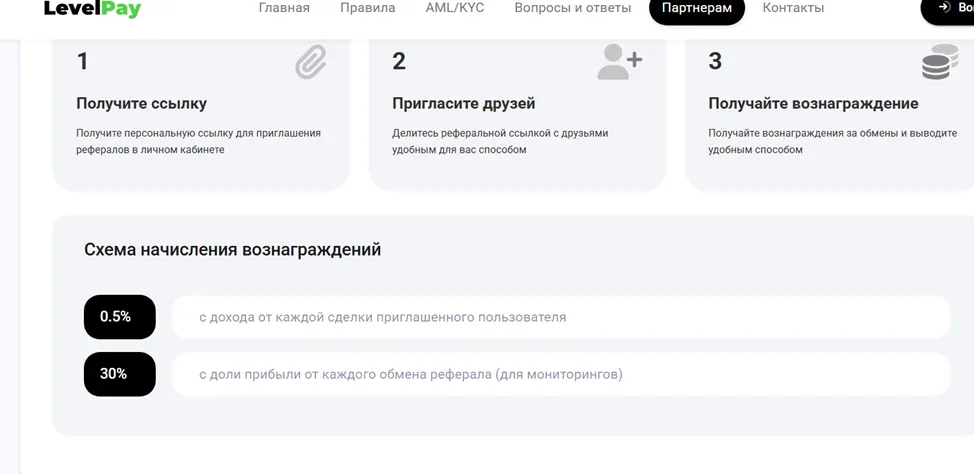Click the paperclip link icon
The image size is (974, 474).
(x=311, y=62)
